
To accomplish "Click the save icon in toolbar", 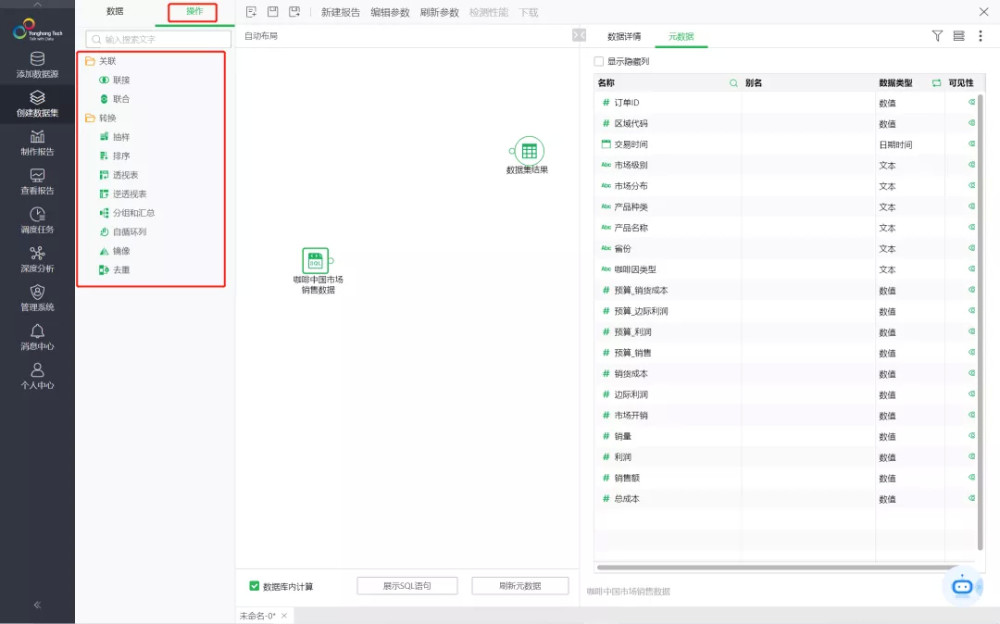I will pyautogui.click(x=273, y=11).
